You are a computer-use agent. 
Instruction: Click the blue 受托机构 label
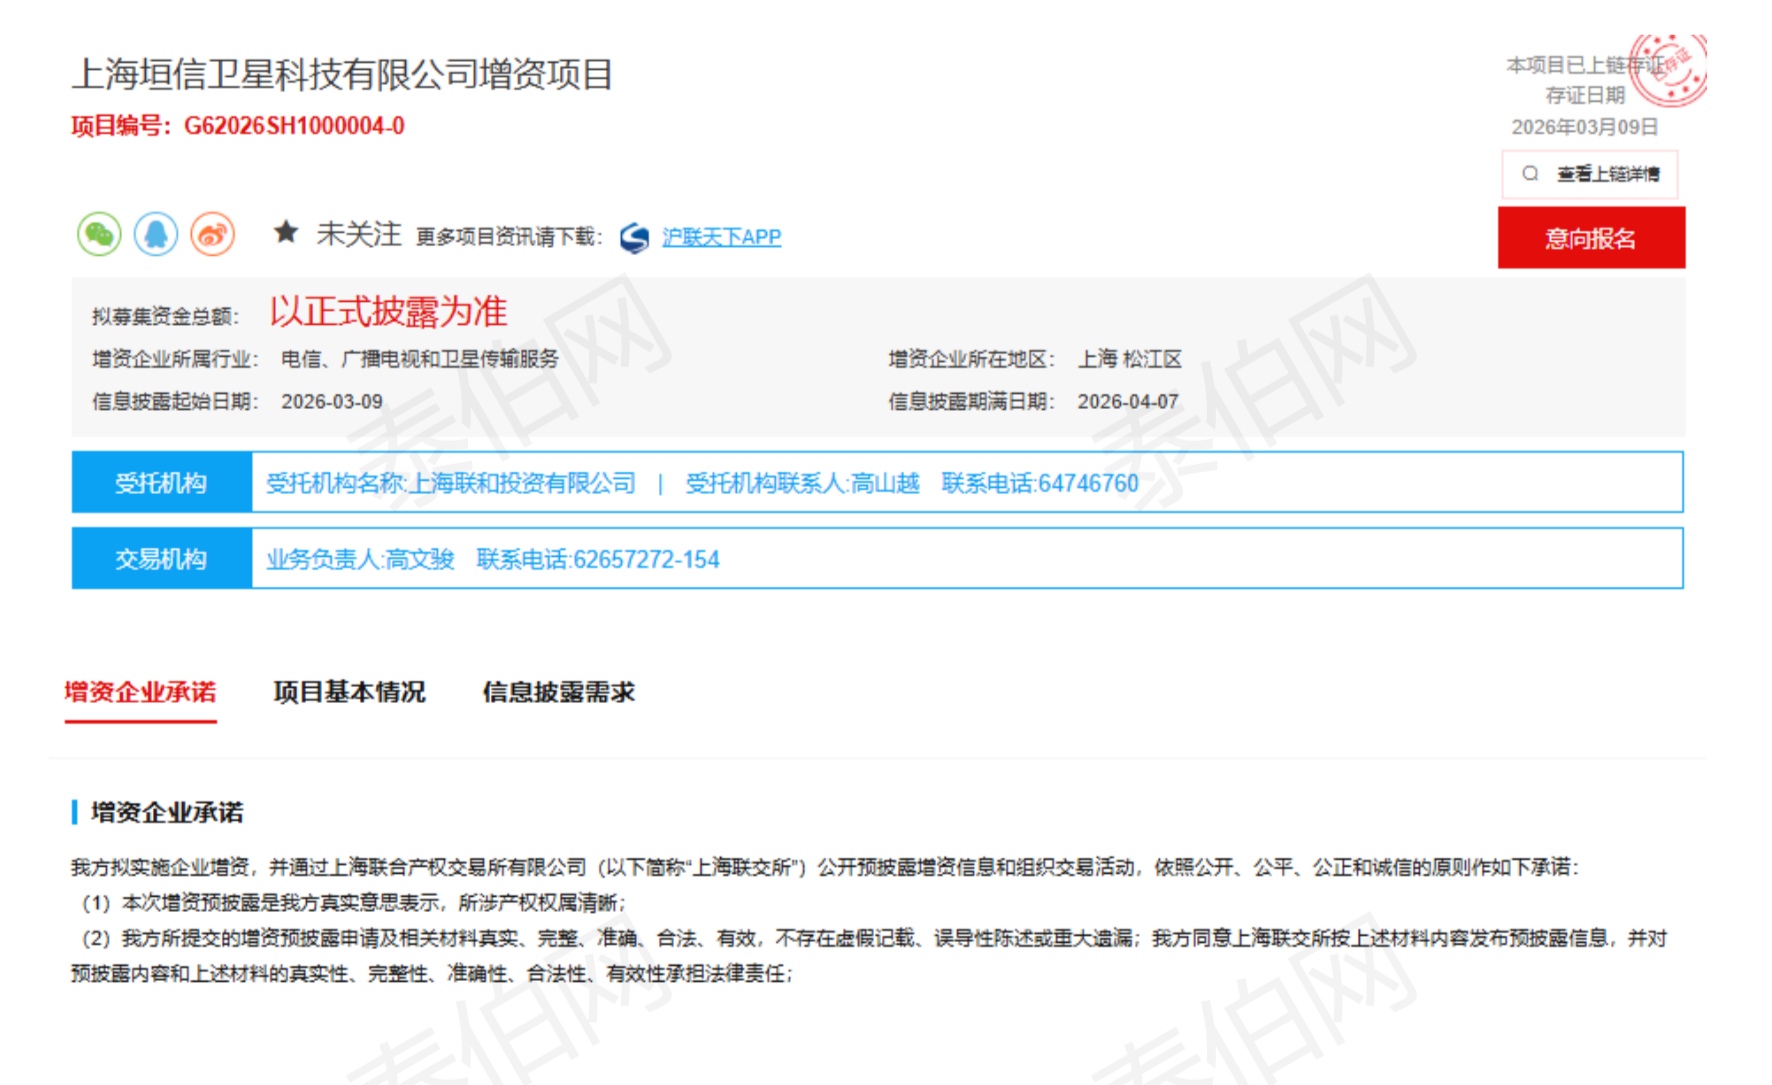(161, 483)
